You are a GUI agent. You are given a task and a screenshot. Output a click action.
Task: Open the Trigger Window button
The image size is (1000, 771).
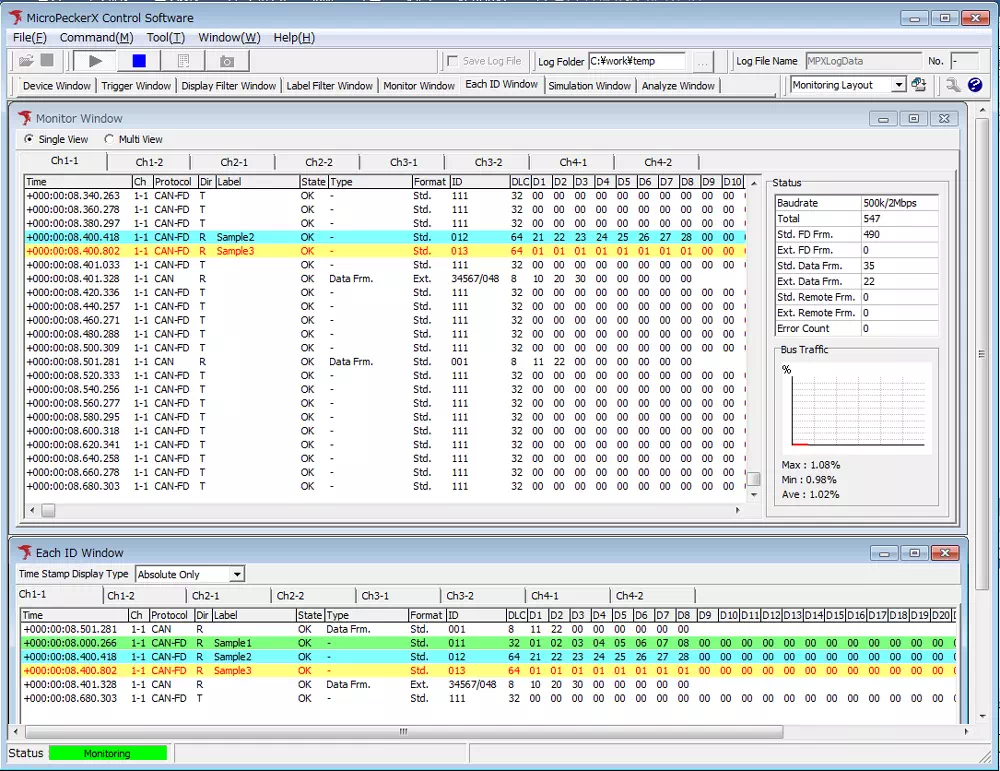pyautogui.click(x=136, y=86)
